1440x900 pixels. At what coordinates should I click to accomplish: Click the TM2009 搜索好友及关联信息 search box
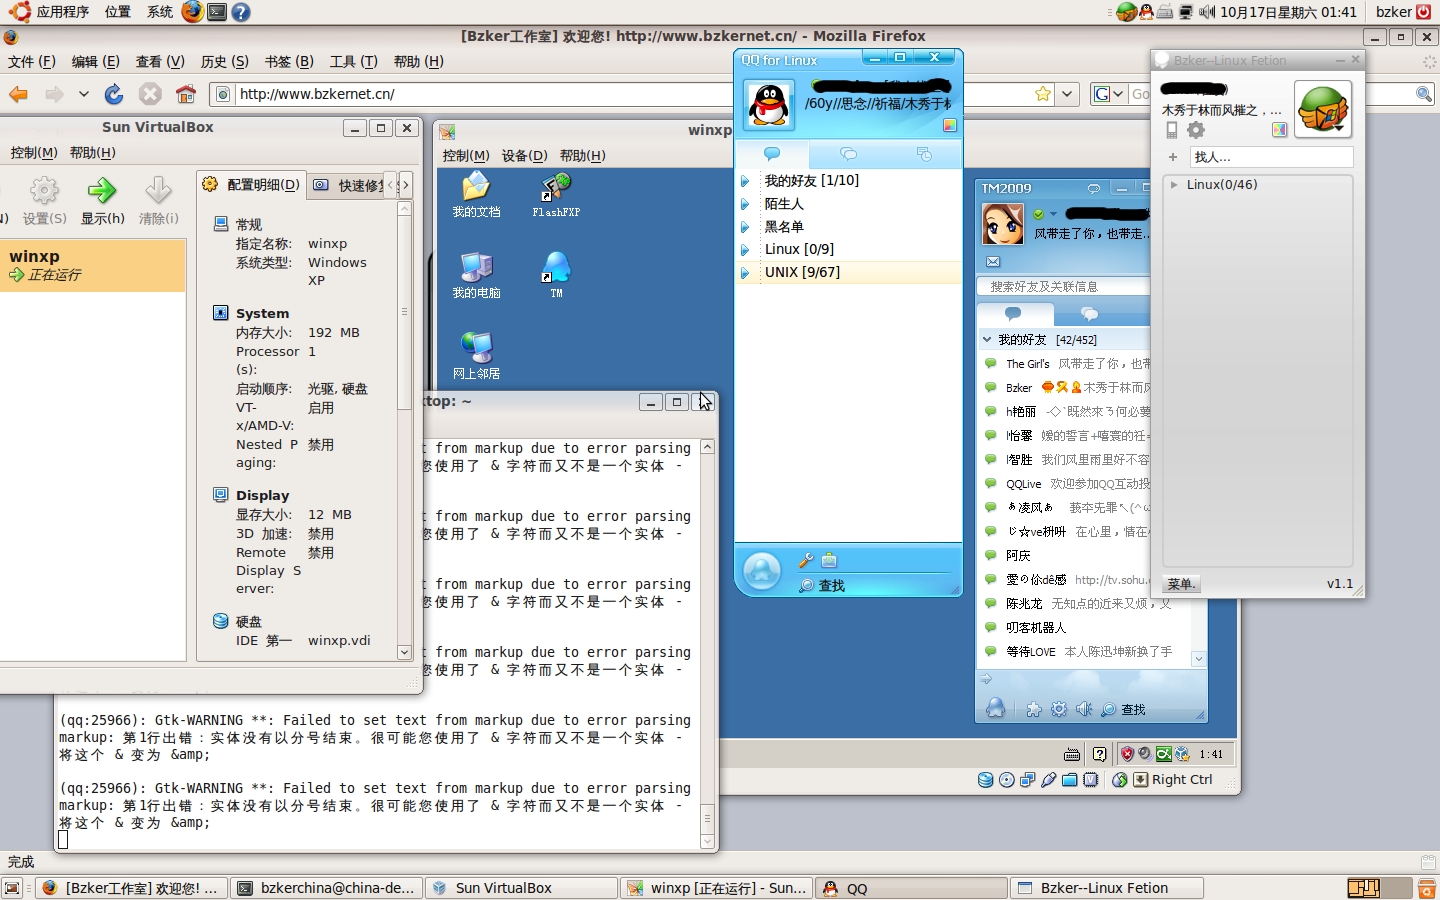coord(1064,287)
